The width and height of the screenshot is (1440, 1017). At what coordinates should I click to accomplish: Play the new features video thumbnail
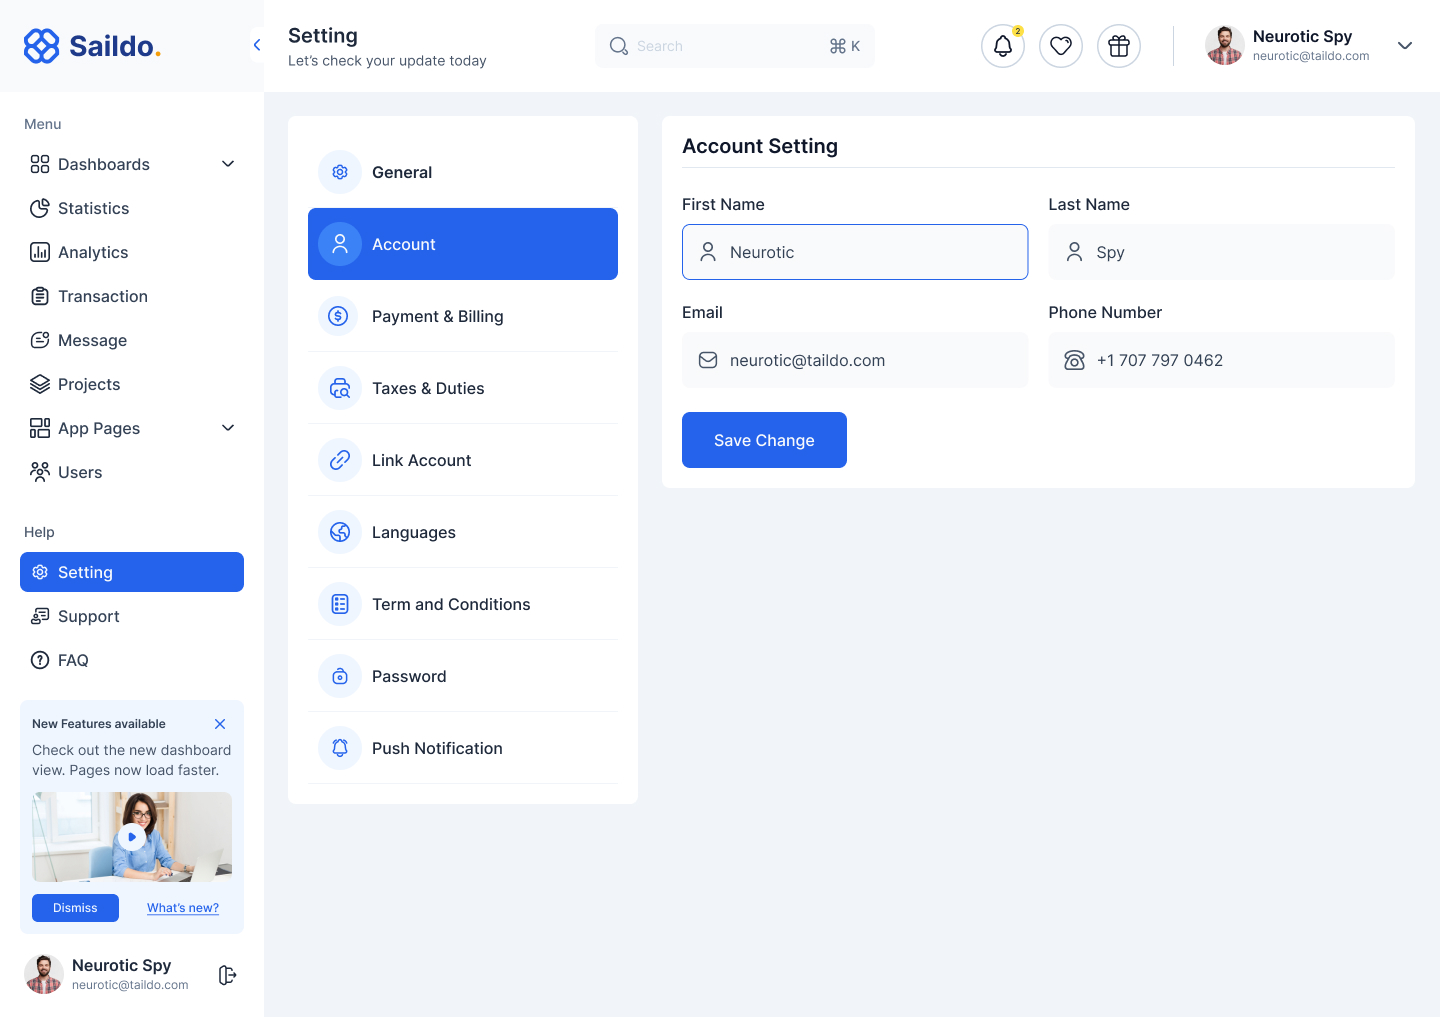[x=131, y=837]
